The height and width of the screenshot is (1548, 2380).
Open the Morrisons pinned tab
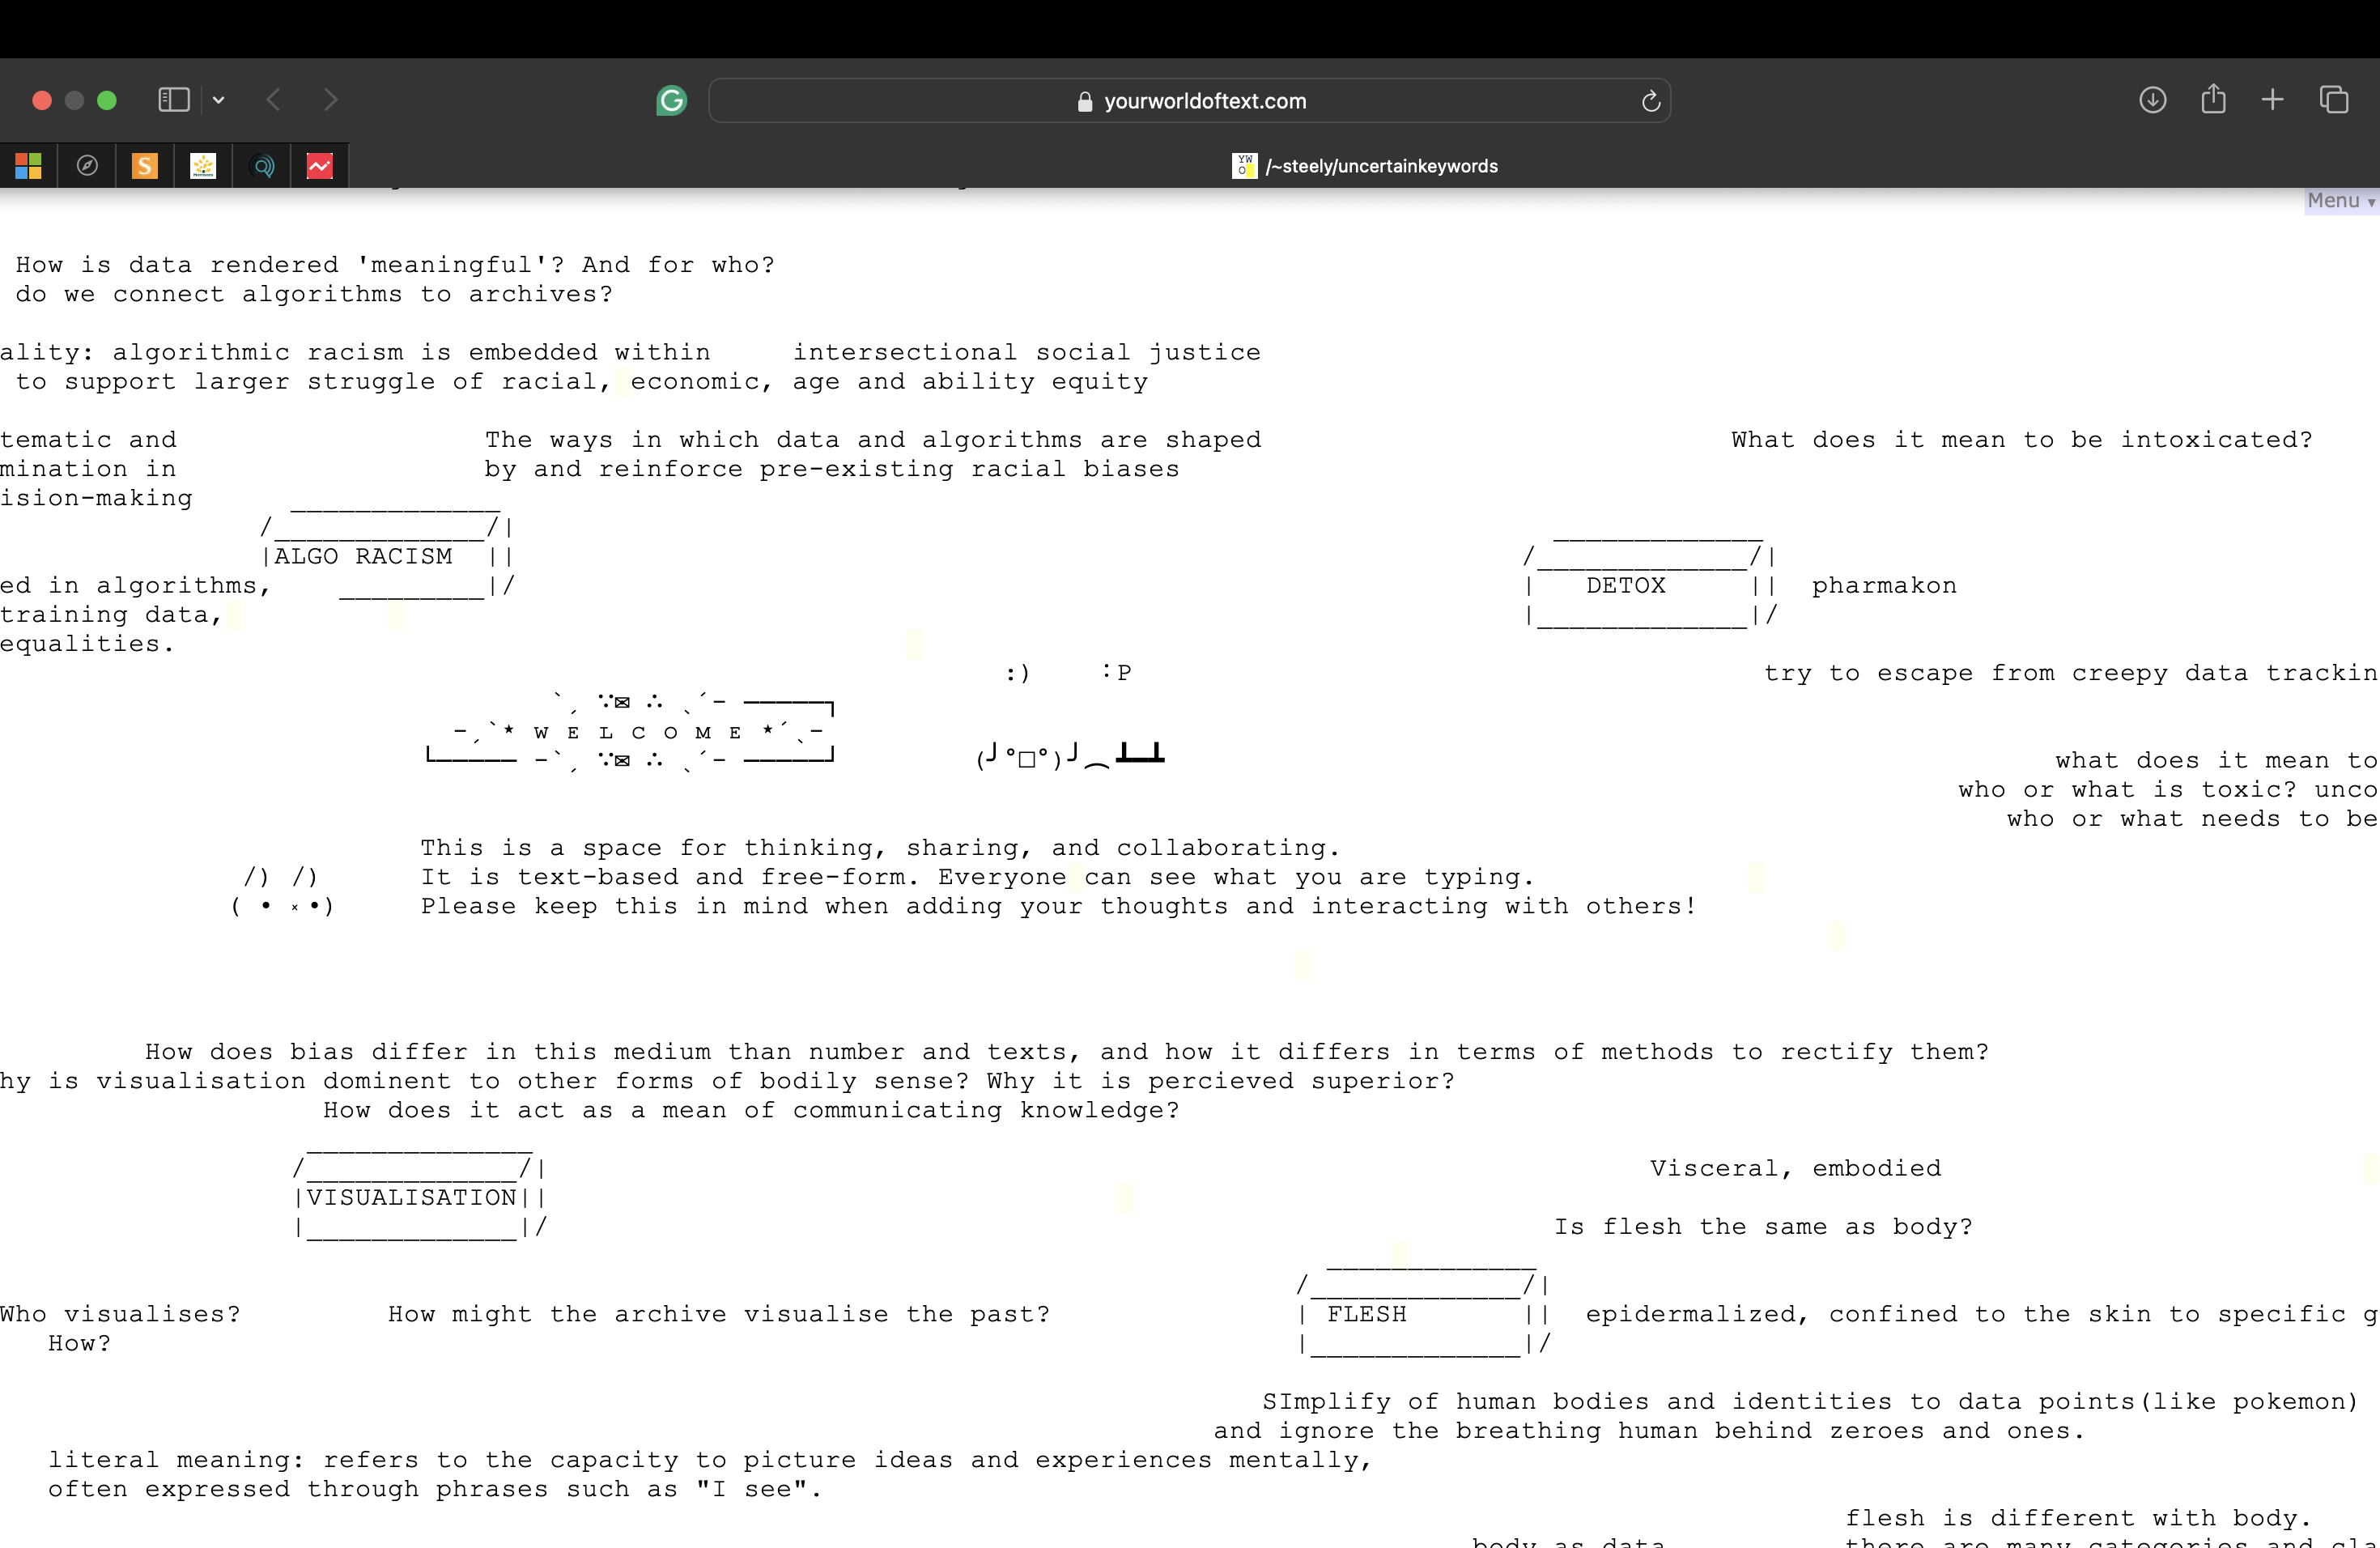[x=203, y=166]
